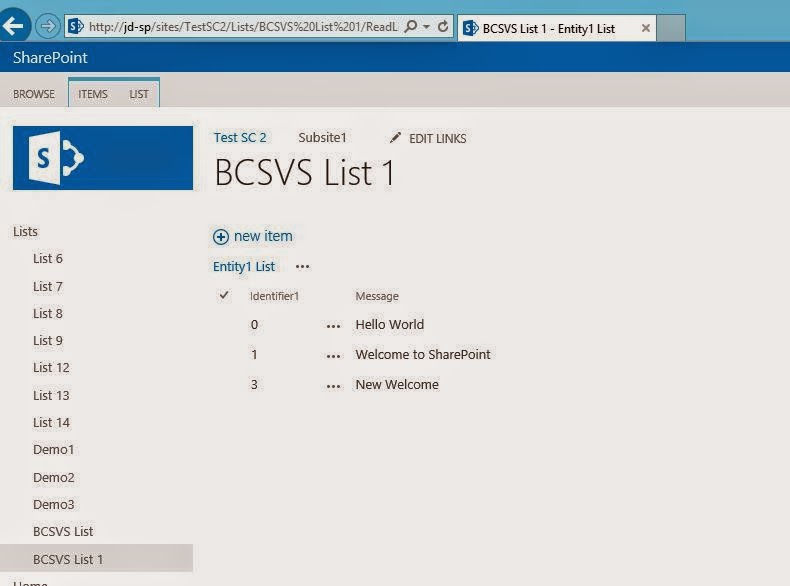Open List 6 from the sidebar

coord(48,259)
